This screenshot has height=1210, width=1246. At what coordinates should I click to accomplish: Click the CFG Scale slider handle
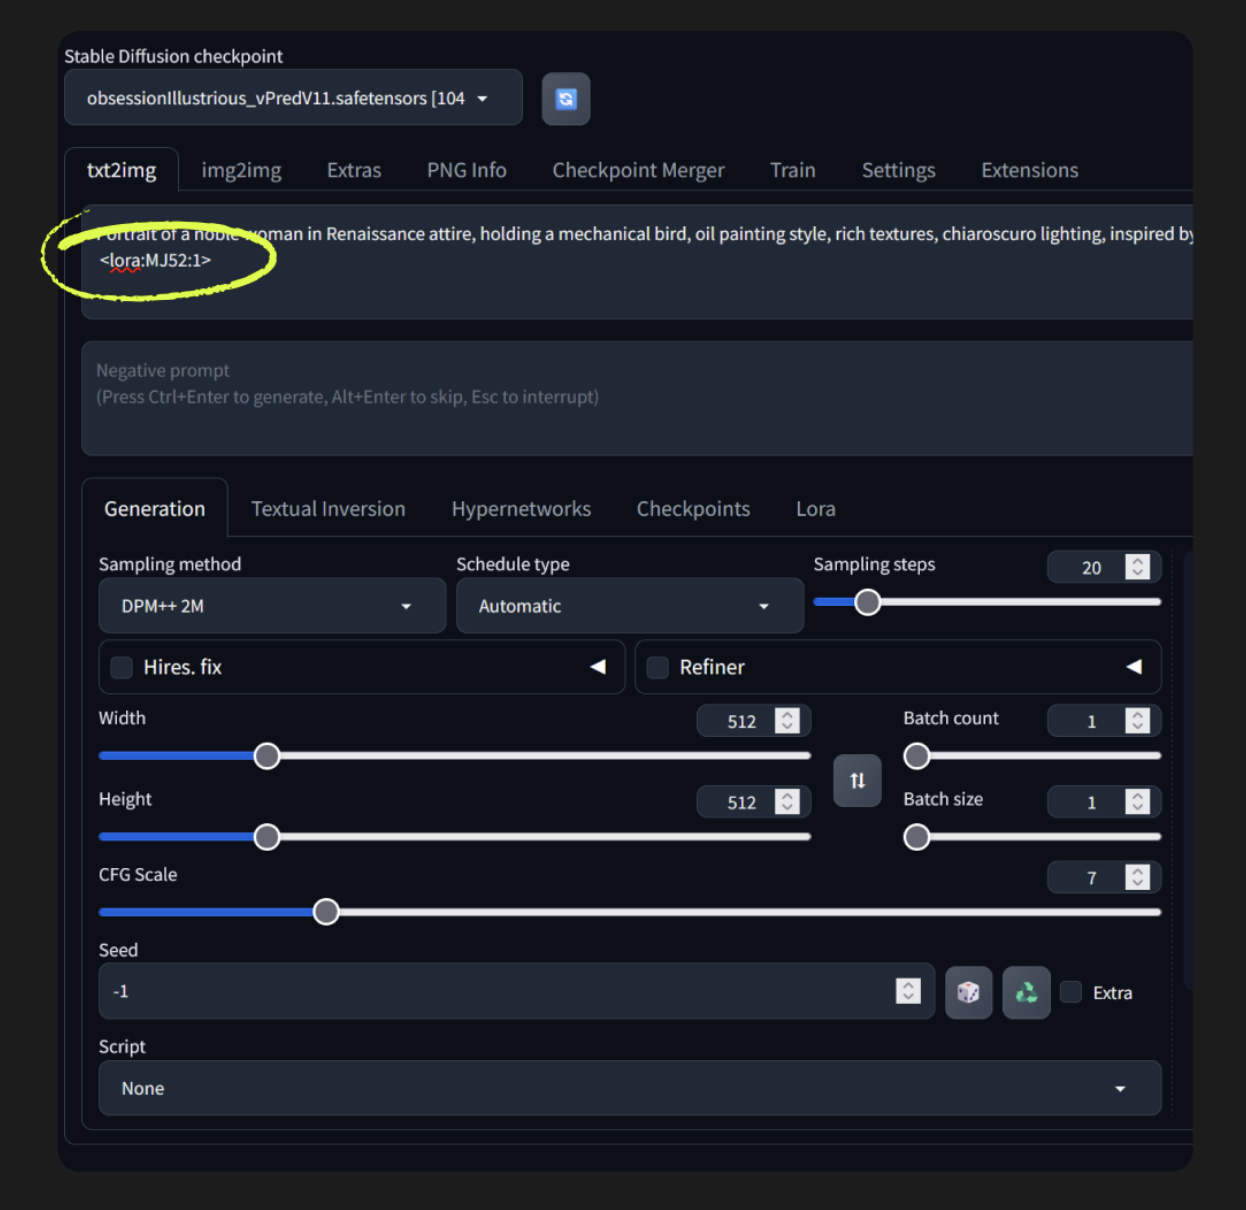pyautogui.click(x=326, y=912)
